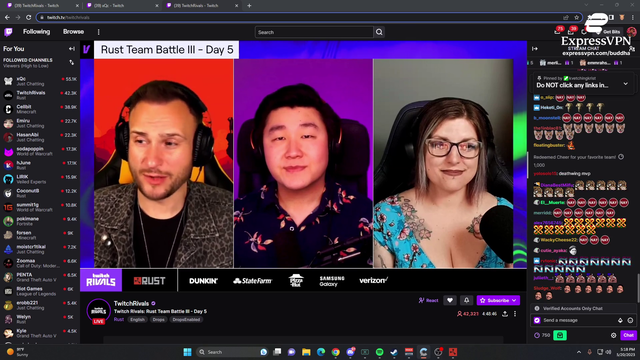The image size is (640, 360).
Task: Select the English tag
Action: click(138, 319)
